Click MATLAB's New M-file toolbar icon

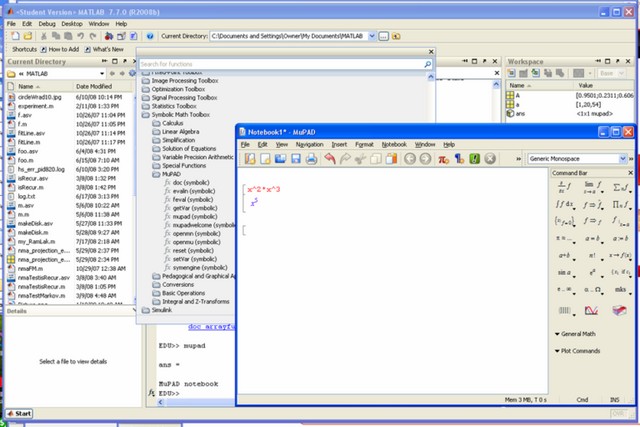15,36
